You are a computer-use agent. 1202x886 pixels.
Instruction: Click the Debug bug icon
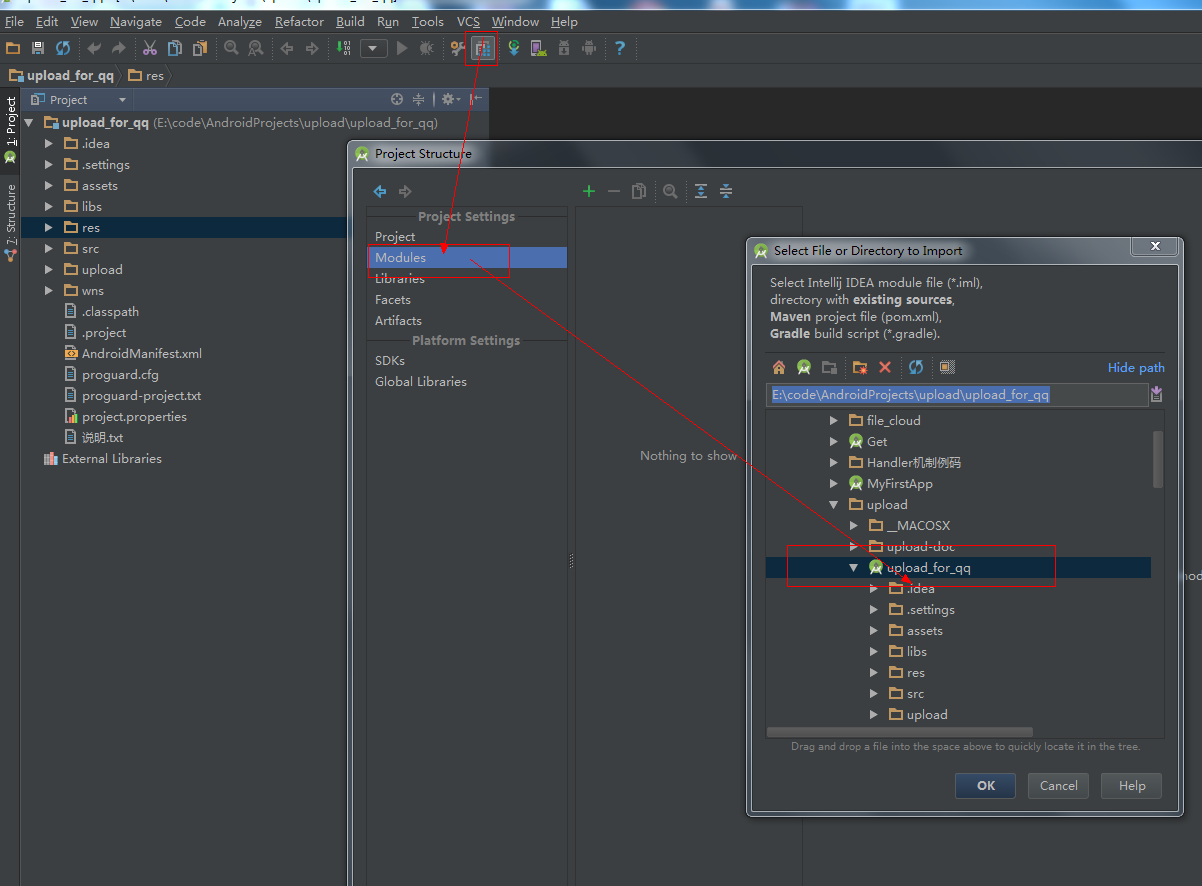coord(427,48)
